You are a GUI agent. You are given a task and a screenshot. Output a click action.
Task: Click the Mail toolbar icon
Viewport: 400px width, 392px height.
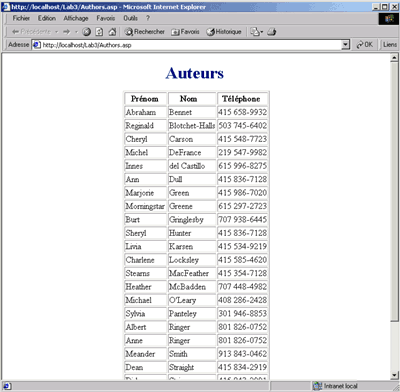(257, 32)
